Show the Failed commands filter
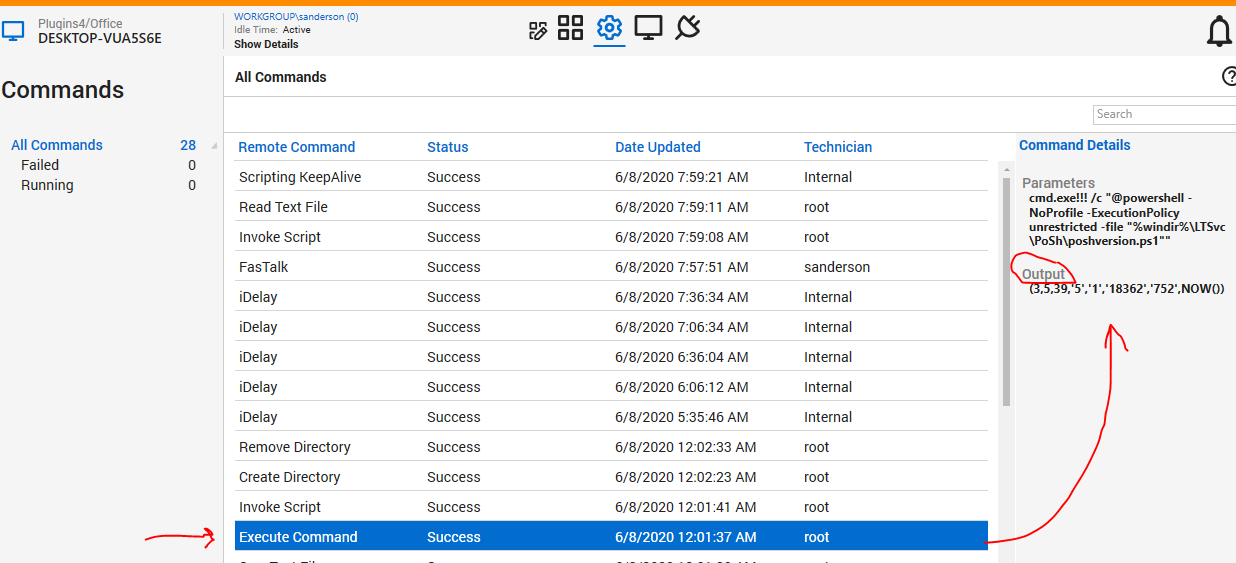The width and height of the screenshot is (1236, 563). point(40,165)
